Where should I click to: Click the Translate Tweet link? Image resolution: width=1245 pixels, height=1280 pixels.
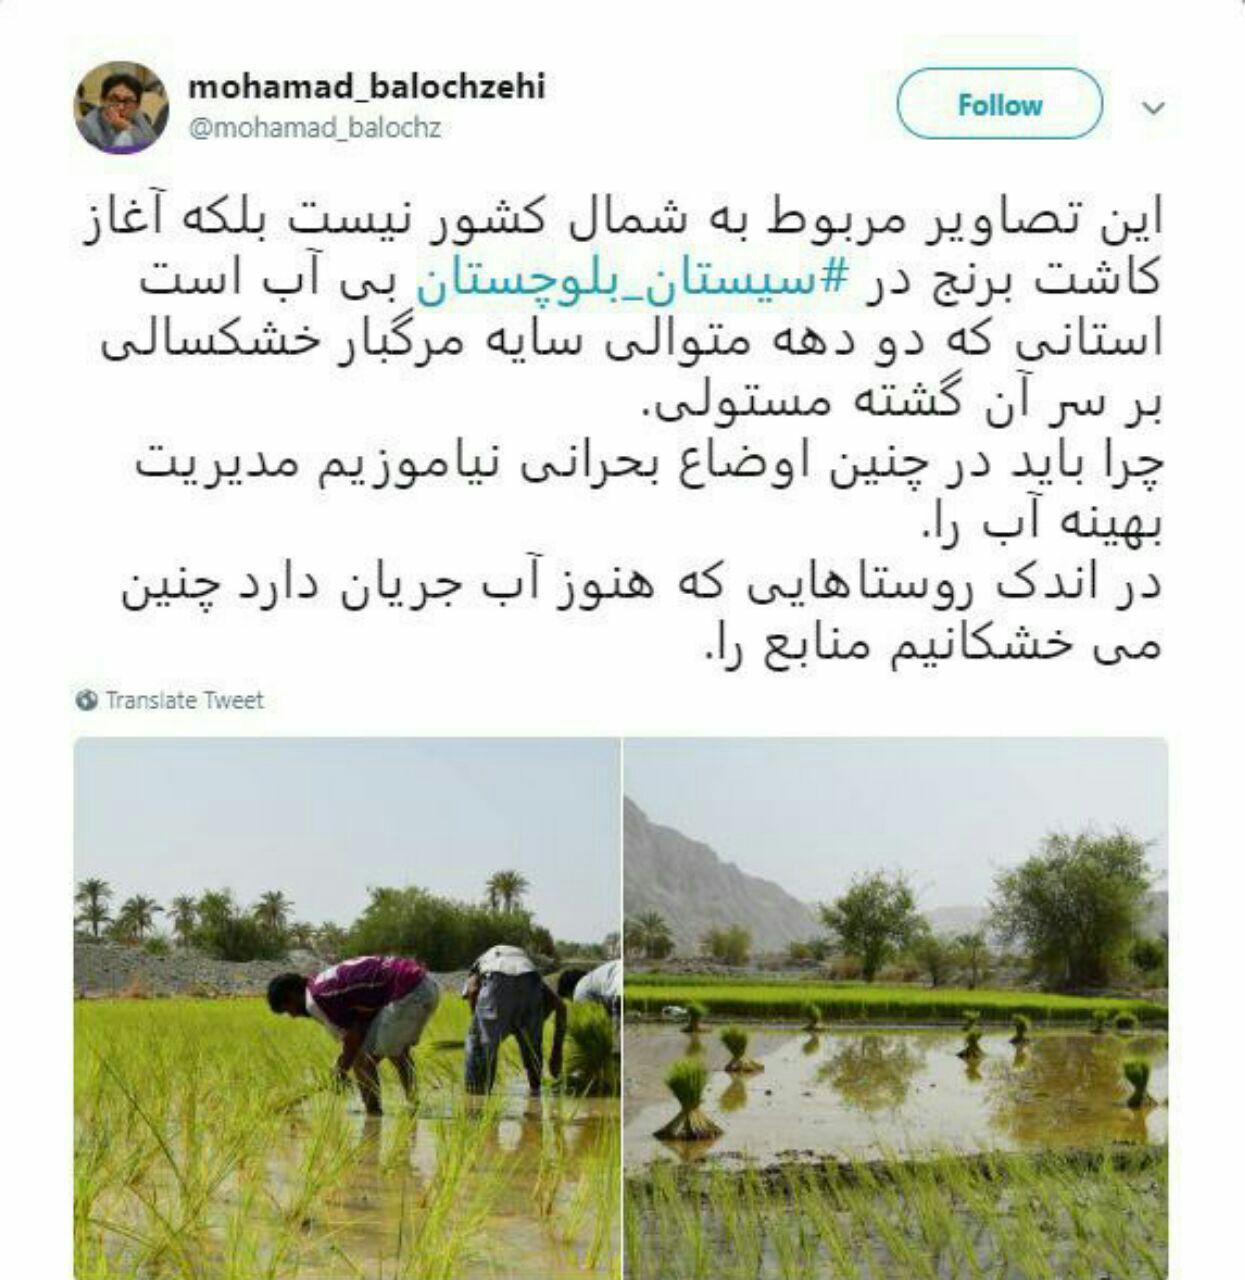[x=184, y=700]
